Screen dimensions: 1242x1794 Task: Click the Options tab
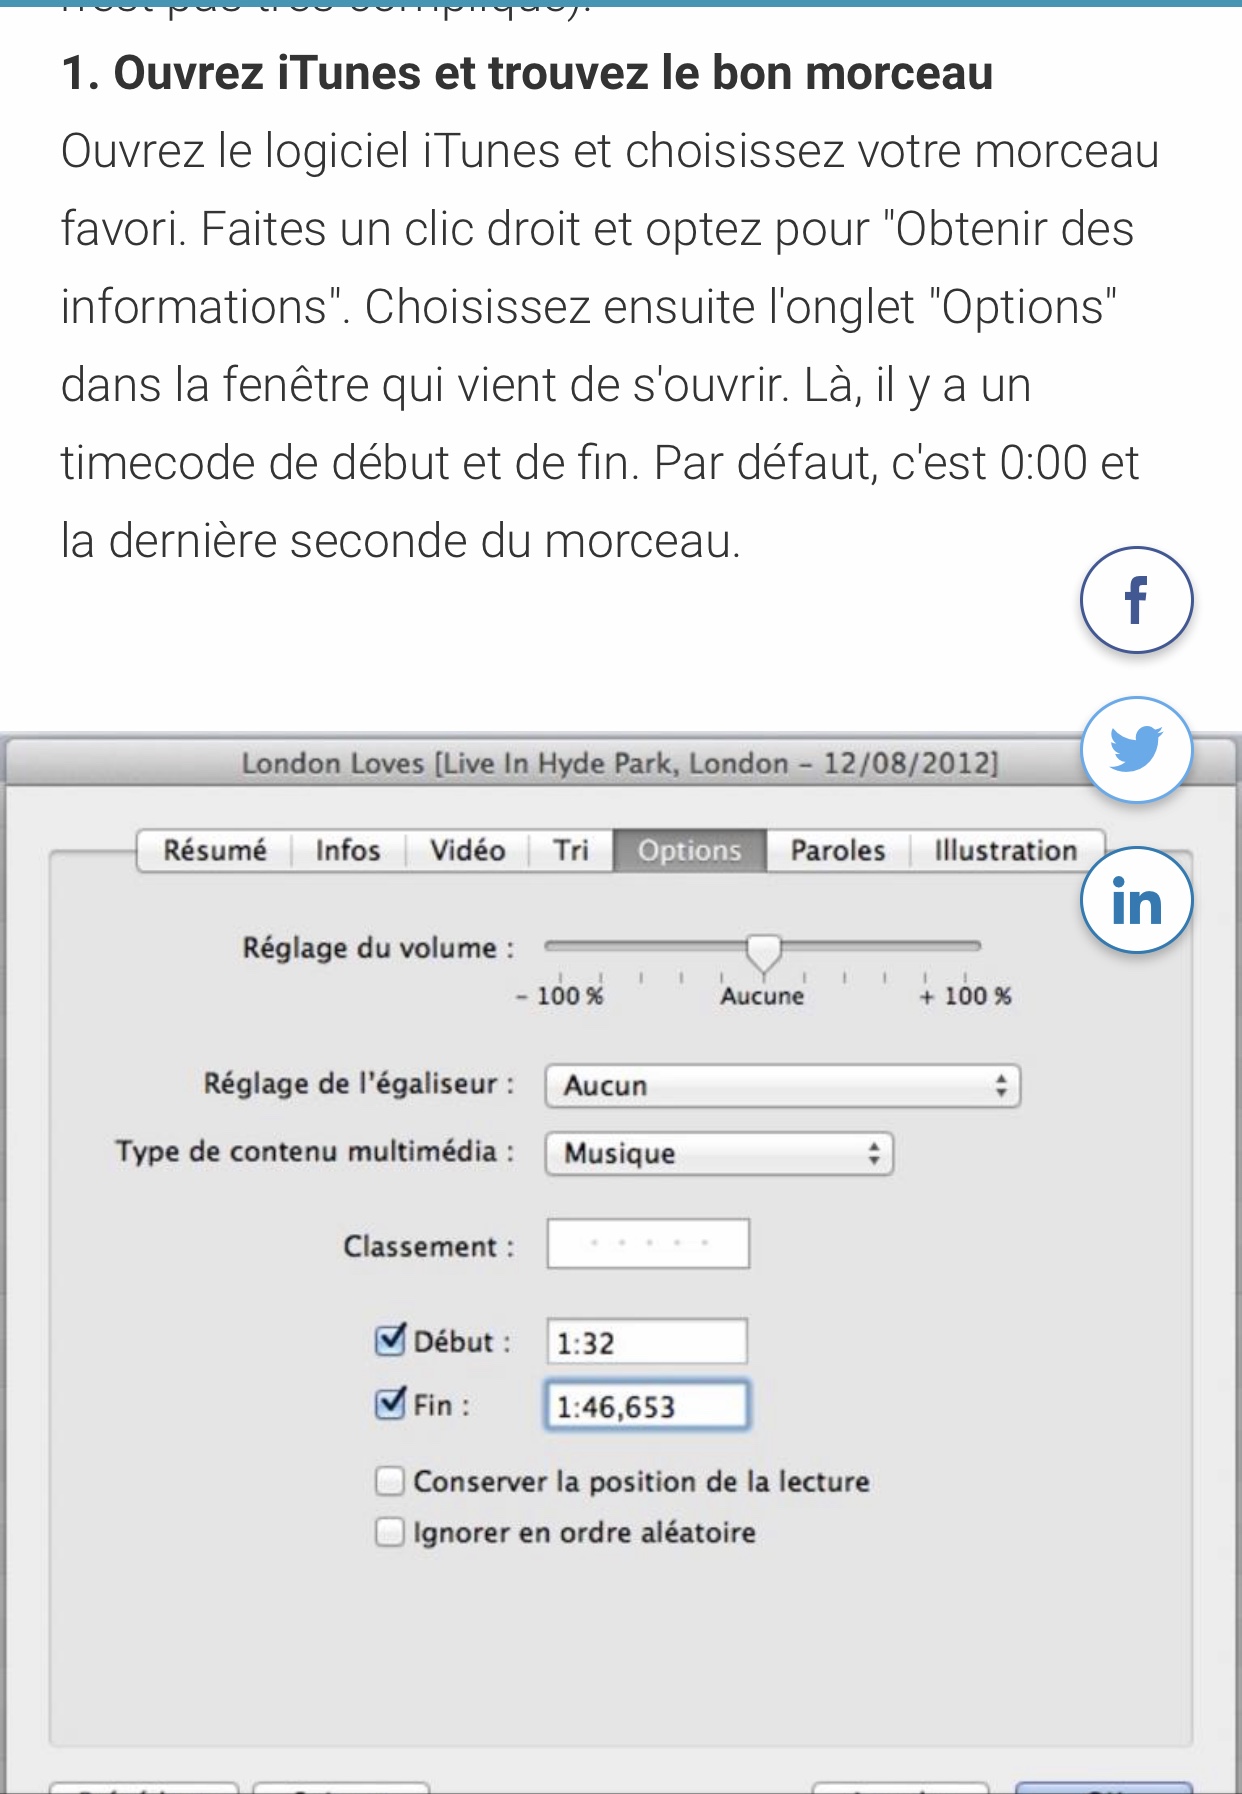point(689,851)
